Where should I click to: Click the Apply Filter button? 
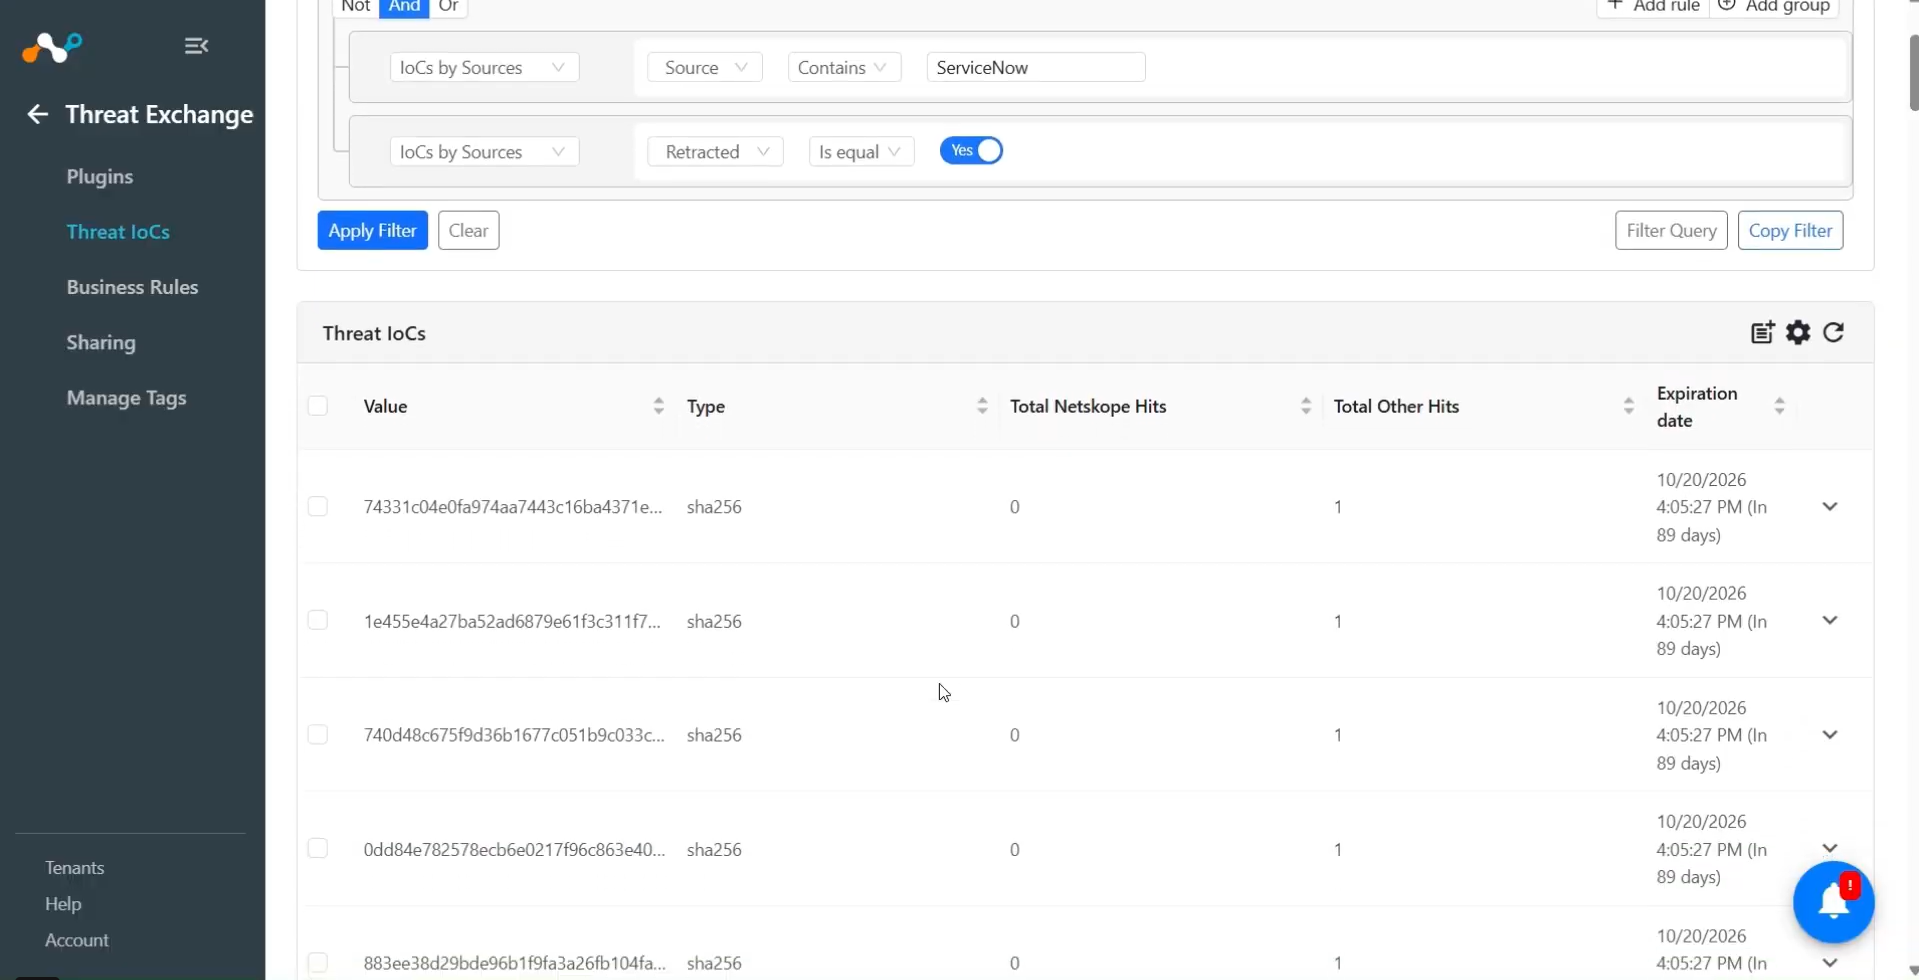click(x=373, y=230)
